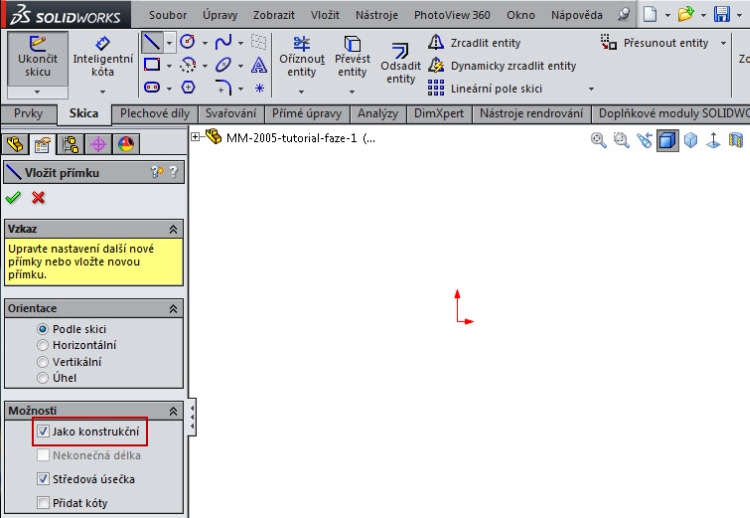Image resolution: width=750 pixels, height=518 pixels.
Task: Select the Inteligentní kóta dimension tool
Action: pyautogui.click(x=102, y=57)
